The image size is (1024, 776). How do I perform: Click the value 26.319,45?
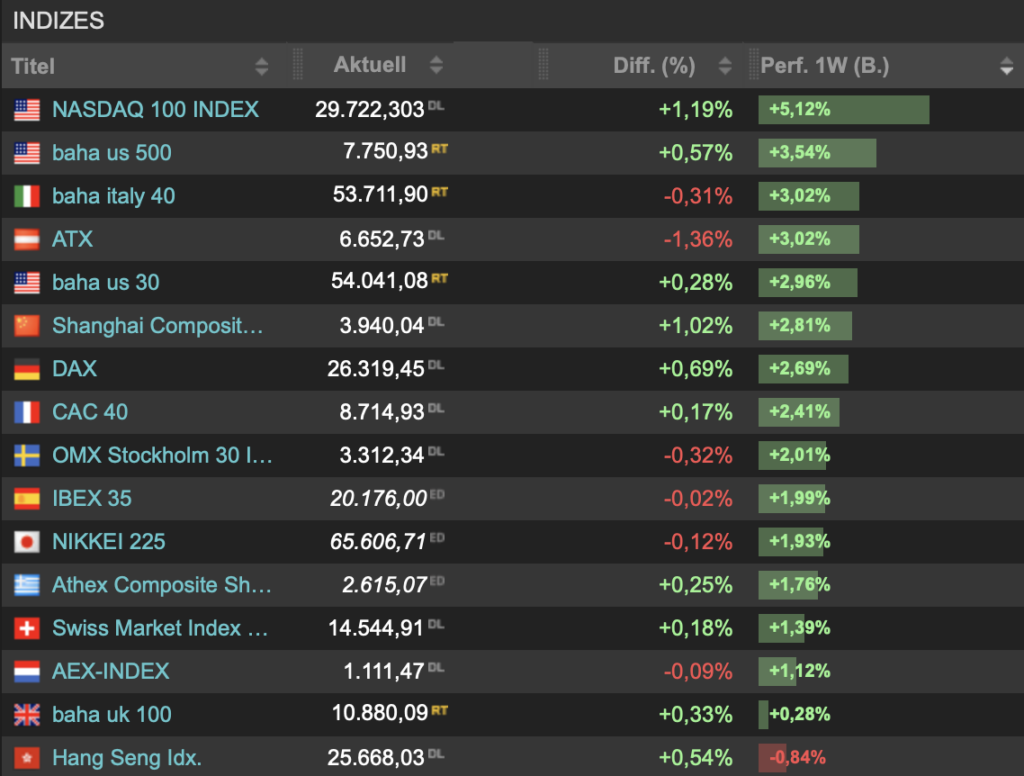point(376,369)
